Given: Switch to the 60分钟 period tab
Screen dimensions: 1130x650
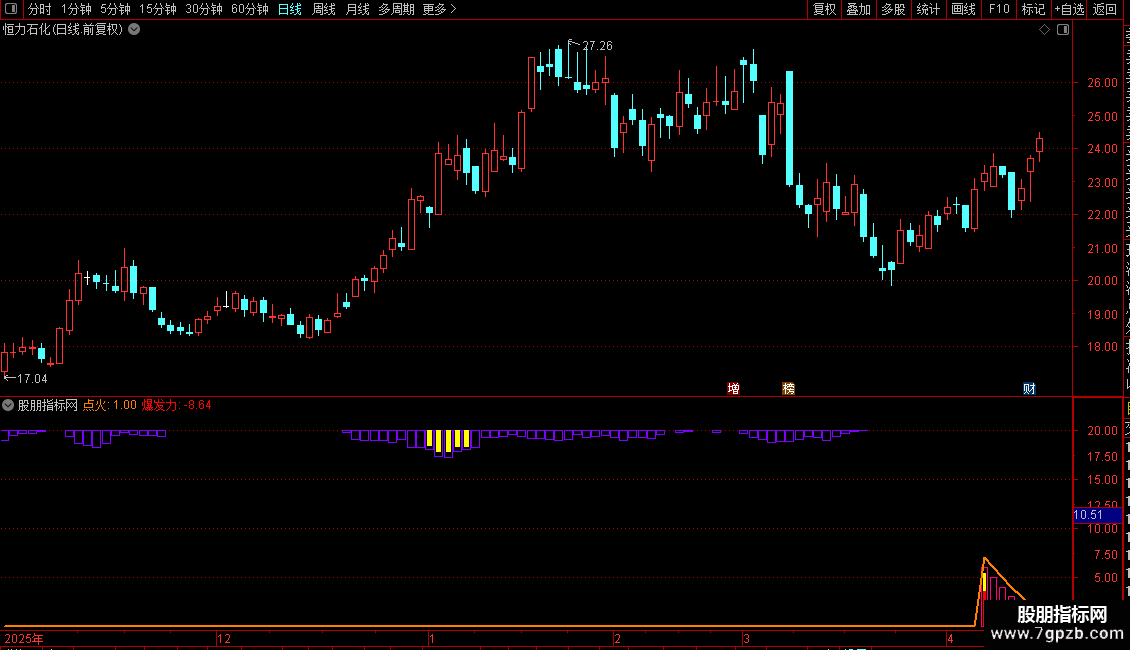Looking at the screenshot, I should tap(249, 9).
